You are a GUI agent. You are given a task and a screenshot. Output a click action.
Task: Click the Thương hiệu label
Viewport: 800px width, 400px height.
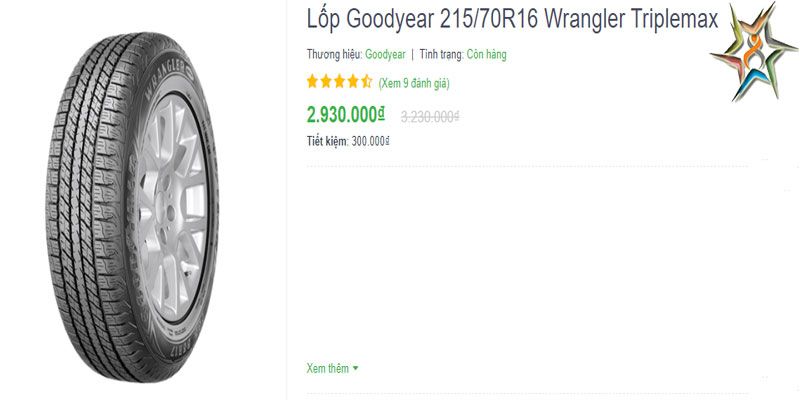(x=335, y=55)
